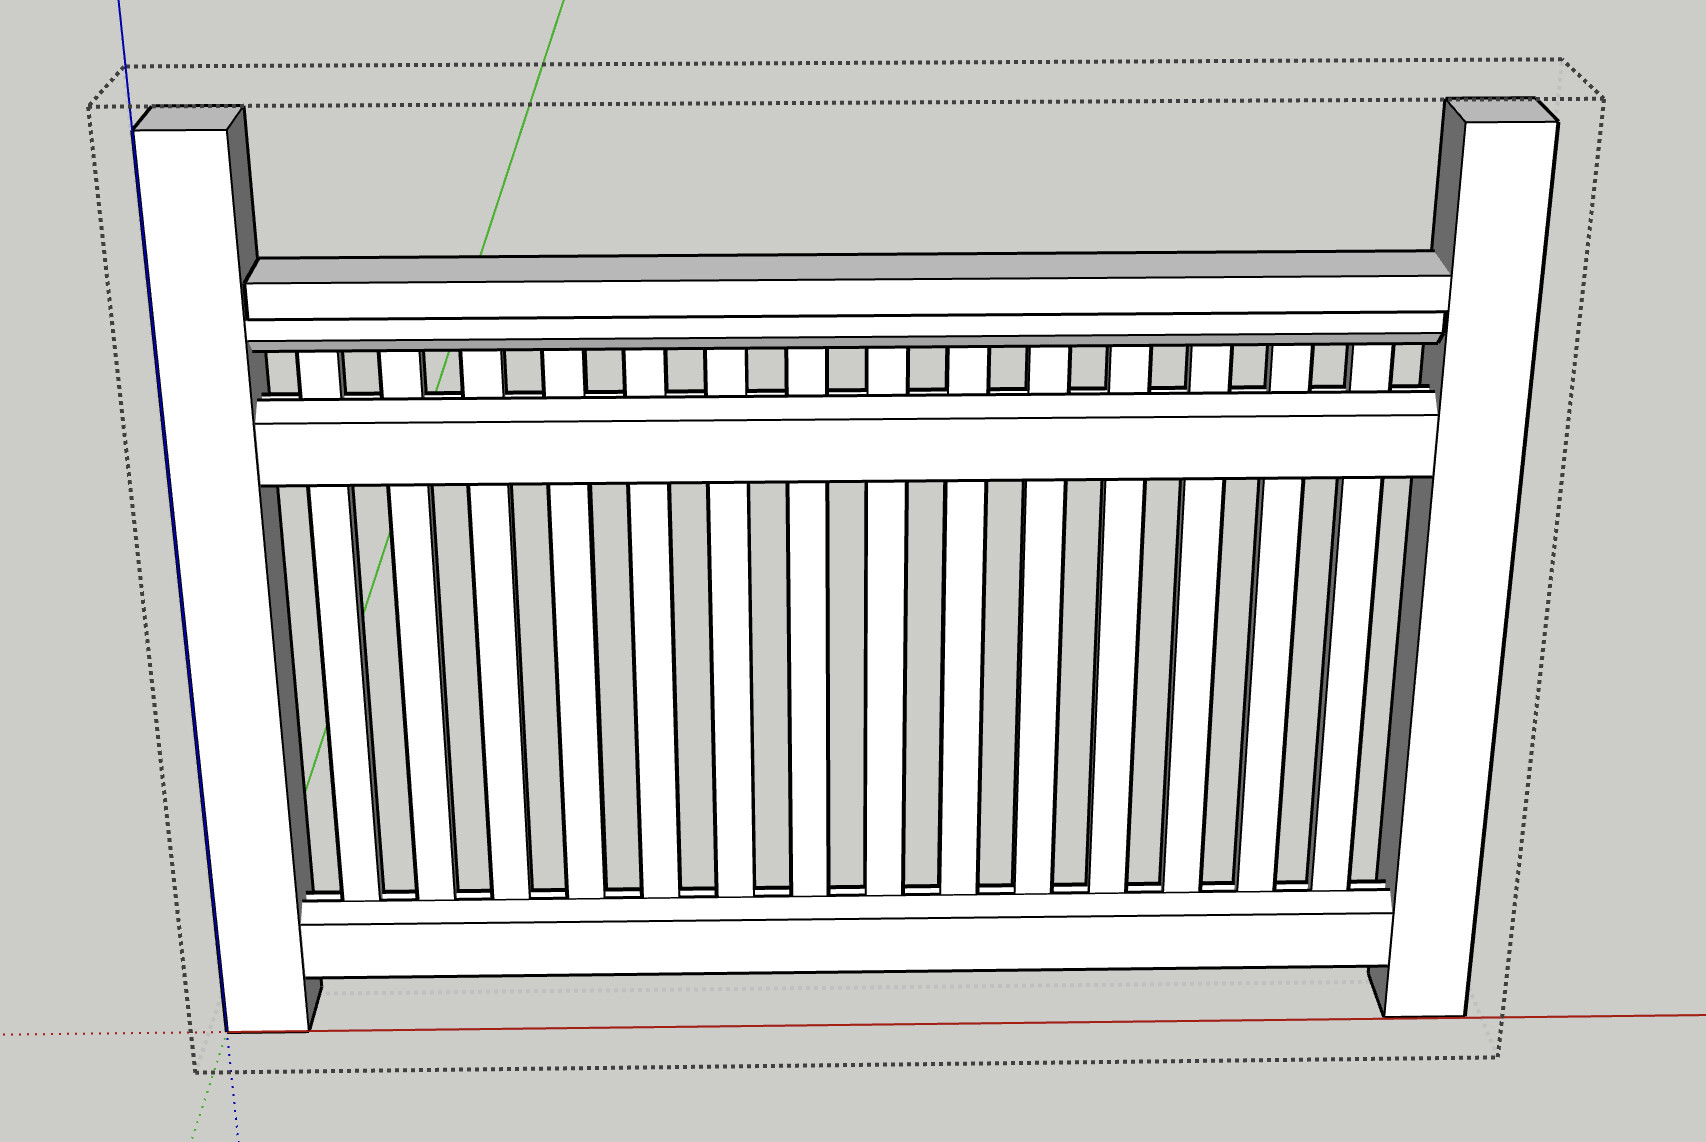Select the leftmost short upper baluster
The height and width of the screenshot is (1142, 1706).
pyautogui.click(x=319, y=375)
